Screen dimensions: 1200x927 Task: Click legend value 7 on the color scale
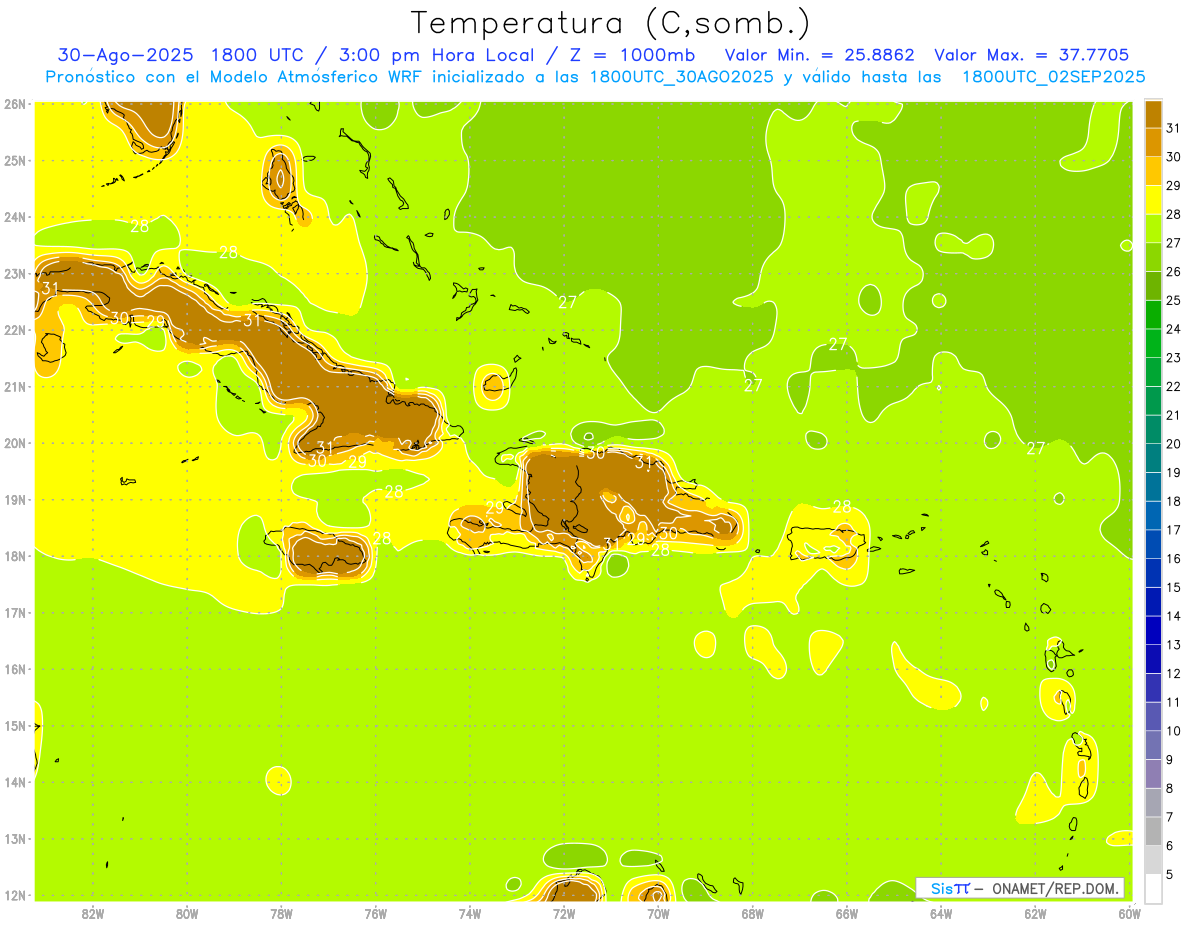pyautogui.click(x=1170, y=817)
